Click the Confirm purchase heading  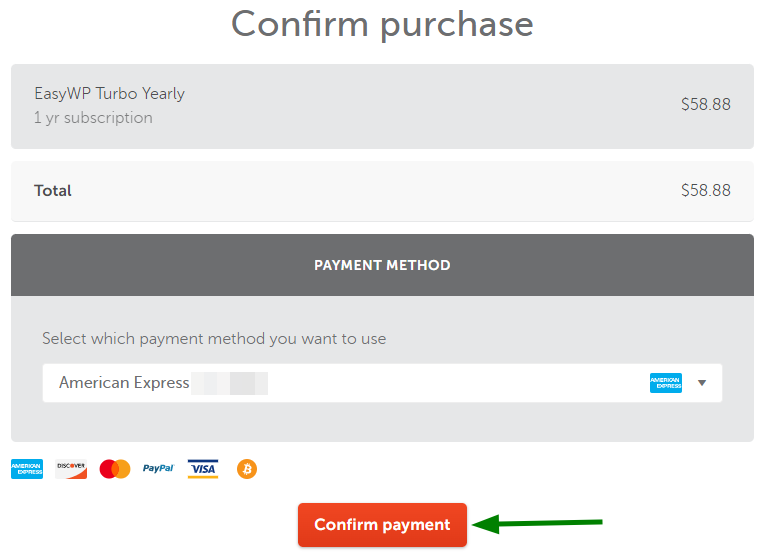pos(382,24)
